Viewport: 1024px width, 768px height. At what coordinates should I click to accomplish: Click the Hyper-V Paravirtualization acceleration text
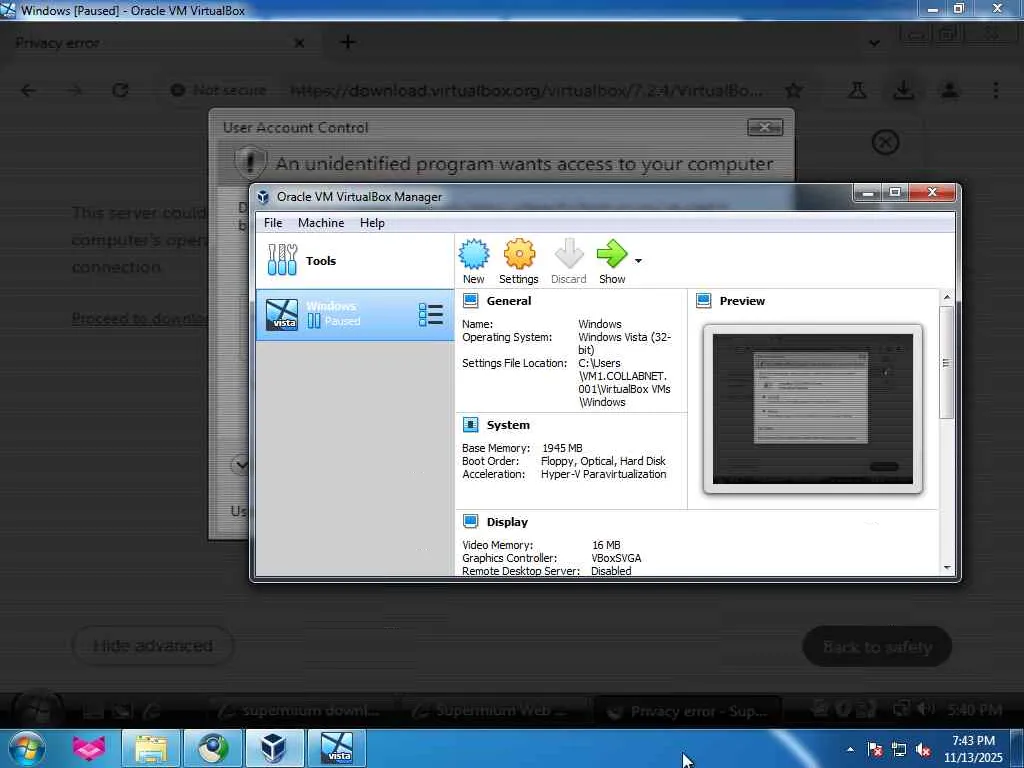point(603,474)
